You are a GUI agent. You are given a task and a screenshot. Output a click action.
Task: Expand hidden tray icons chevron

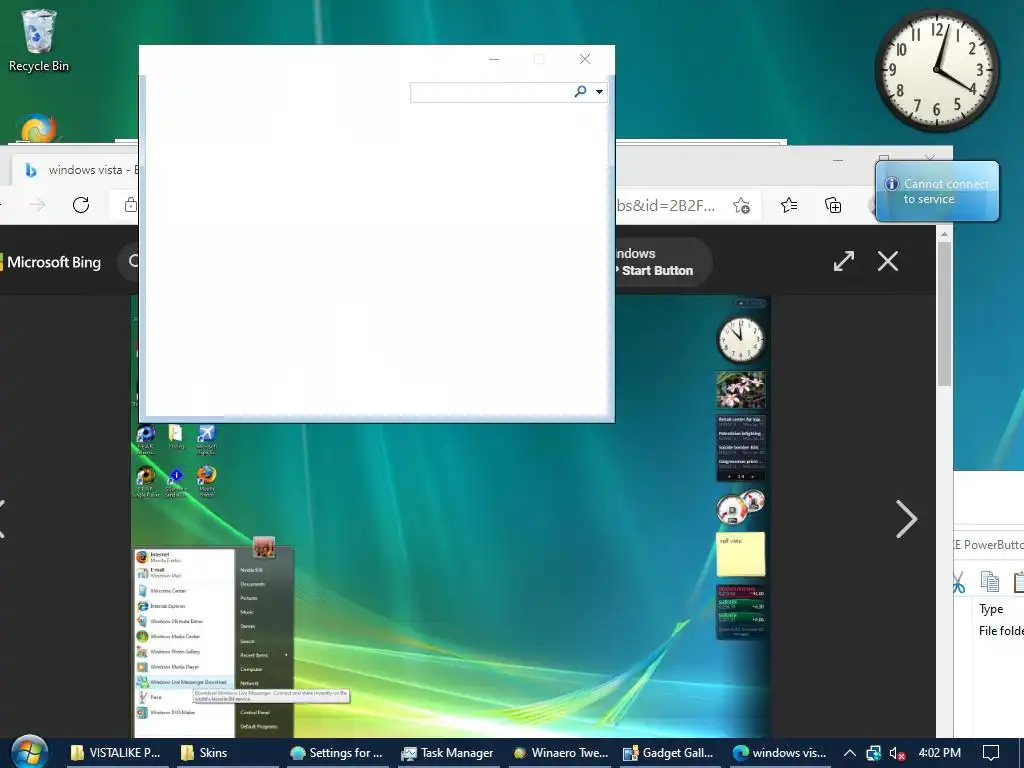tap(850, 753)
